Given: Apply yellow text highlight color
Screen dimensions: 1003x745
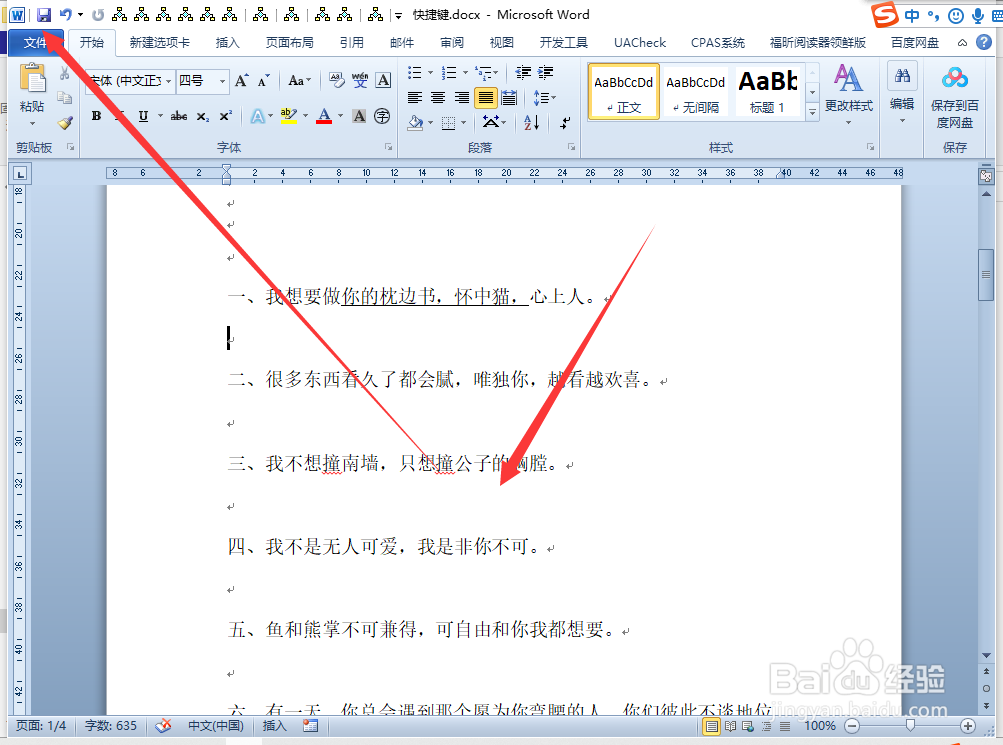Looking at the screenshot, I should [x=288, y=116].
